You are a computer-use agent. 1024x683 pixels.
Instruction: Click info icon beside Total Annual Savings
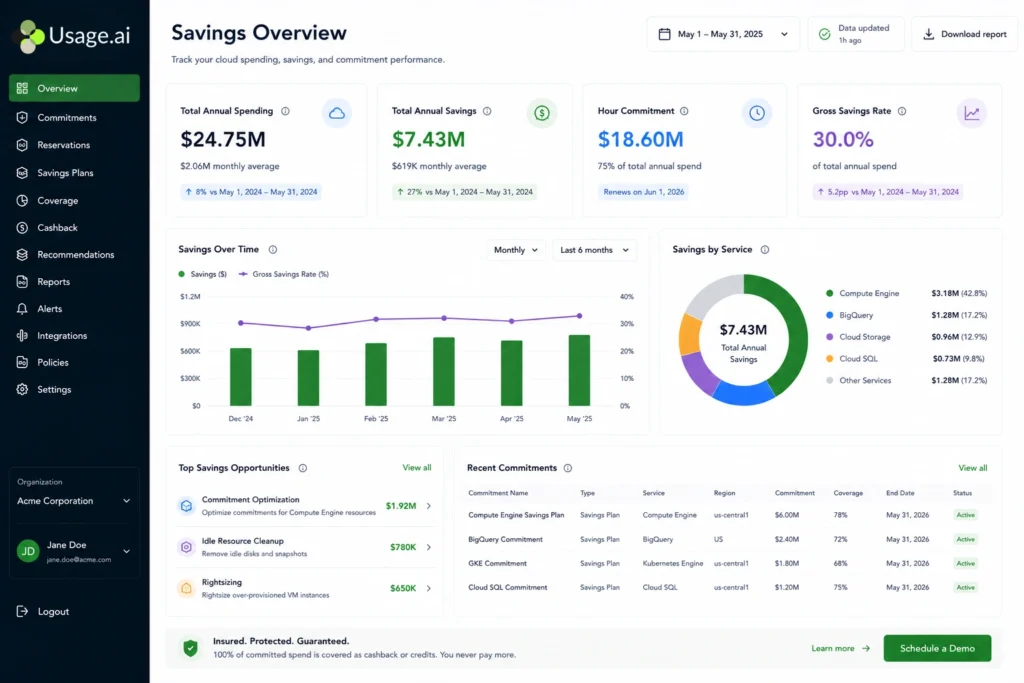point(487,111)
